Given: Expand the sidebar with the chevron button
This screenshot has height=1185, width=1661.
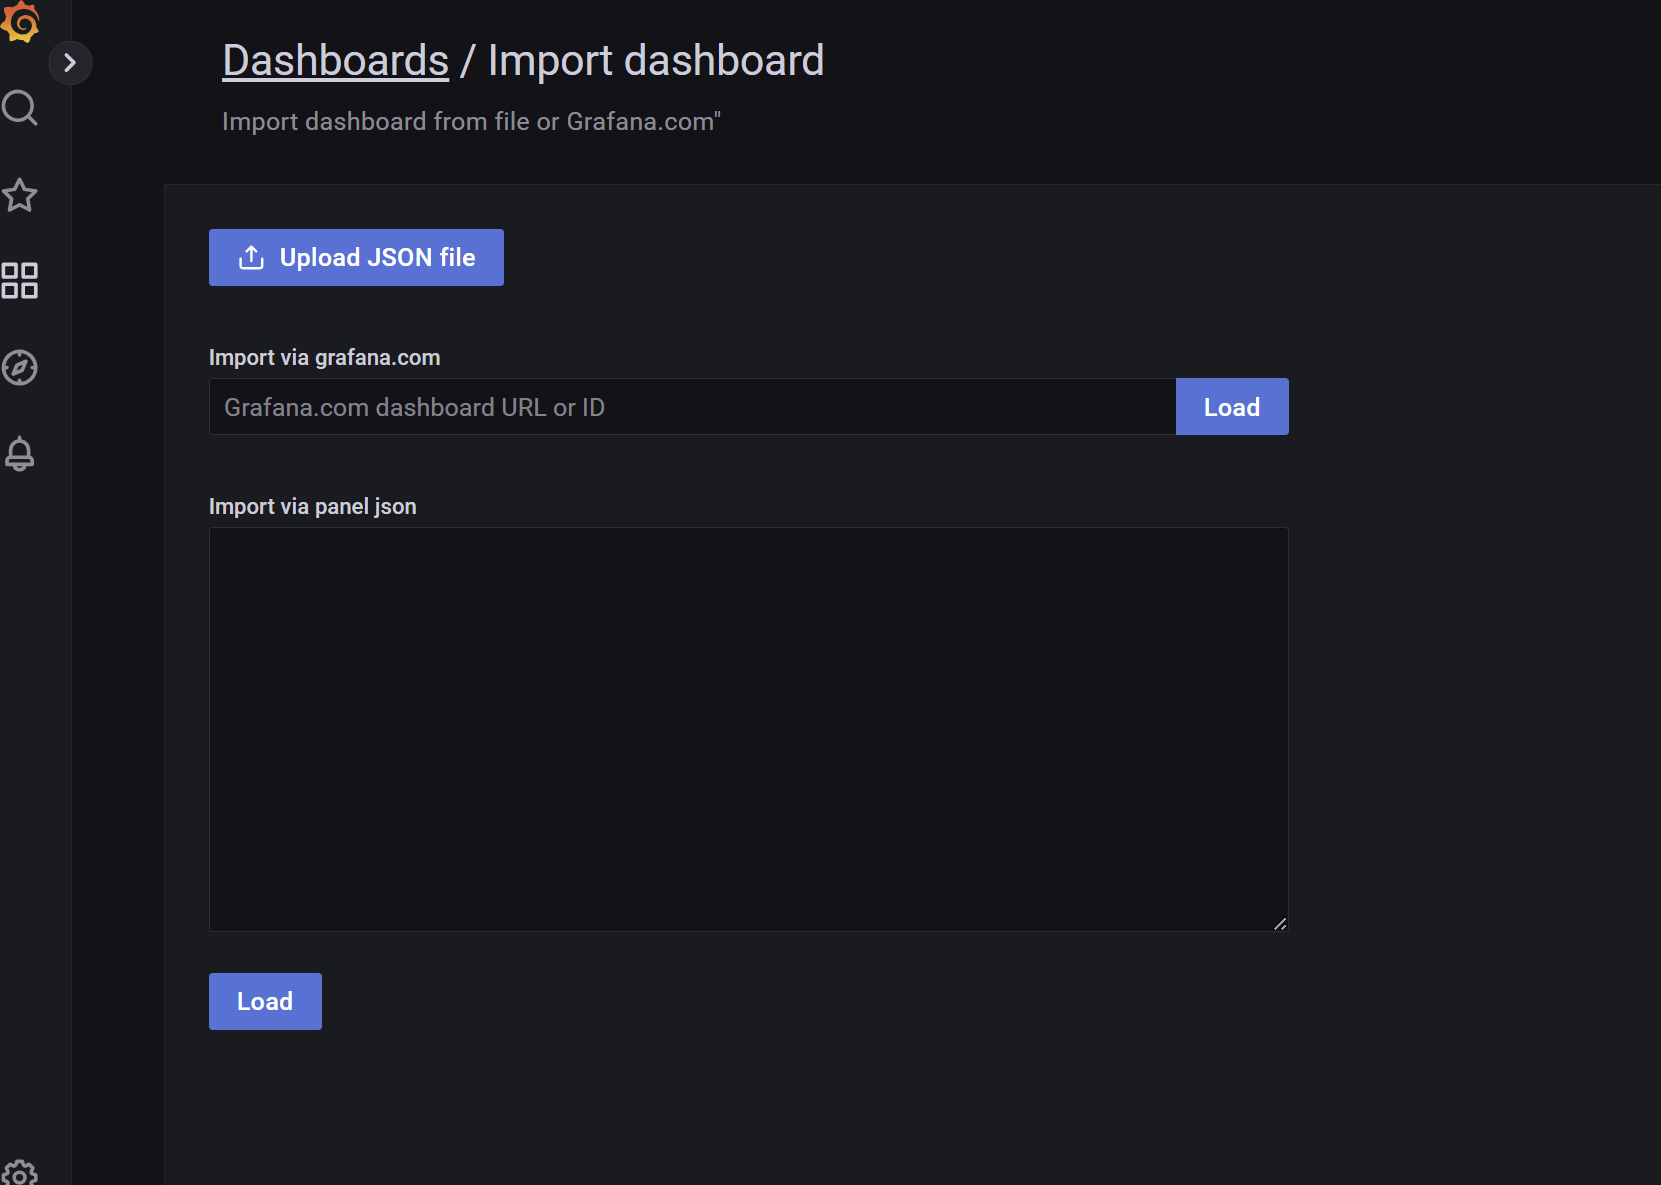Looking at the screenshot, I should point(70,63).
